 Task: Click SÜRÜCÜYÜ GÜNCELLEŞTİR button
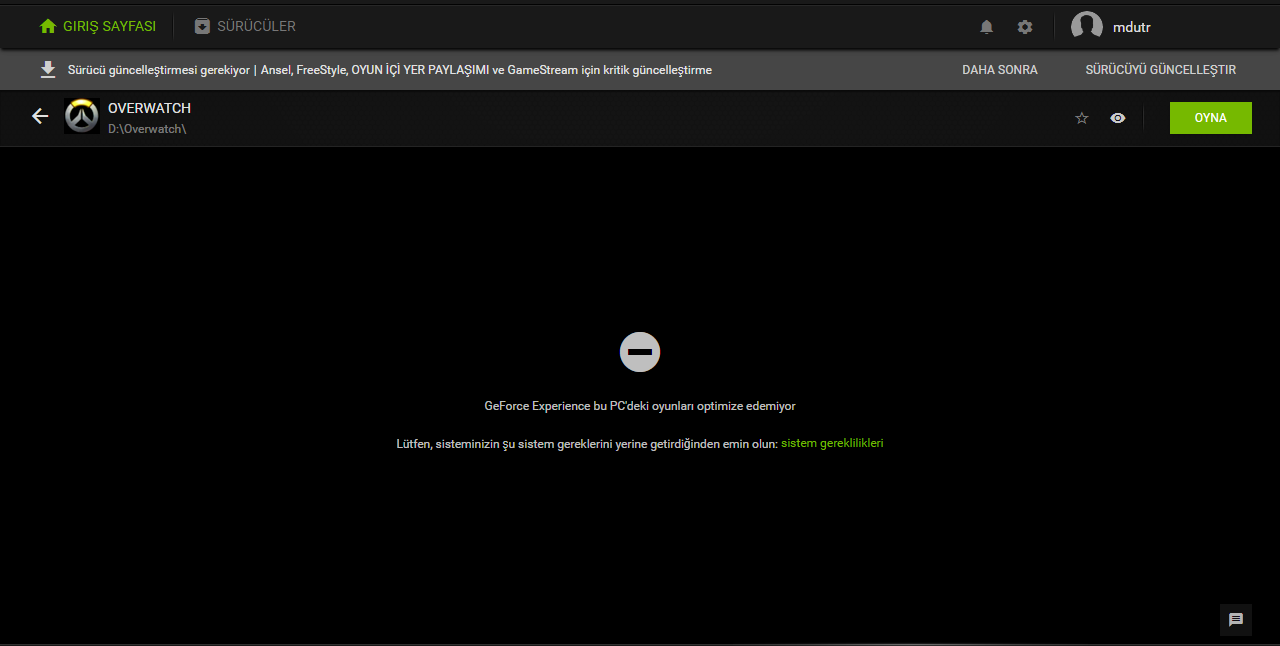(1161, 70)
